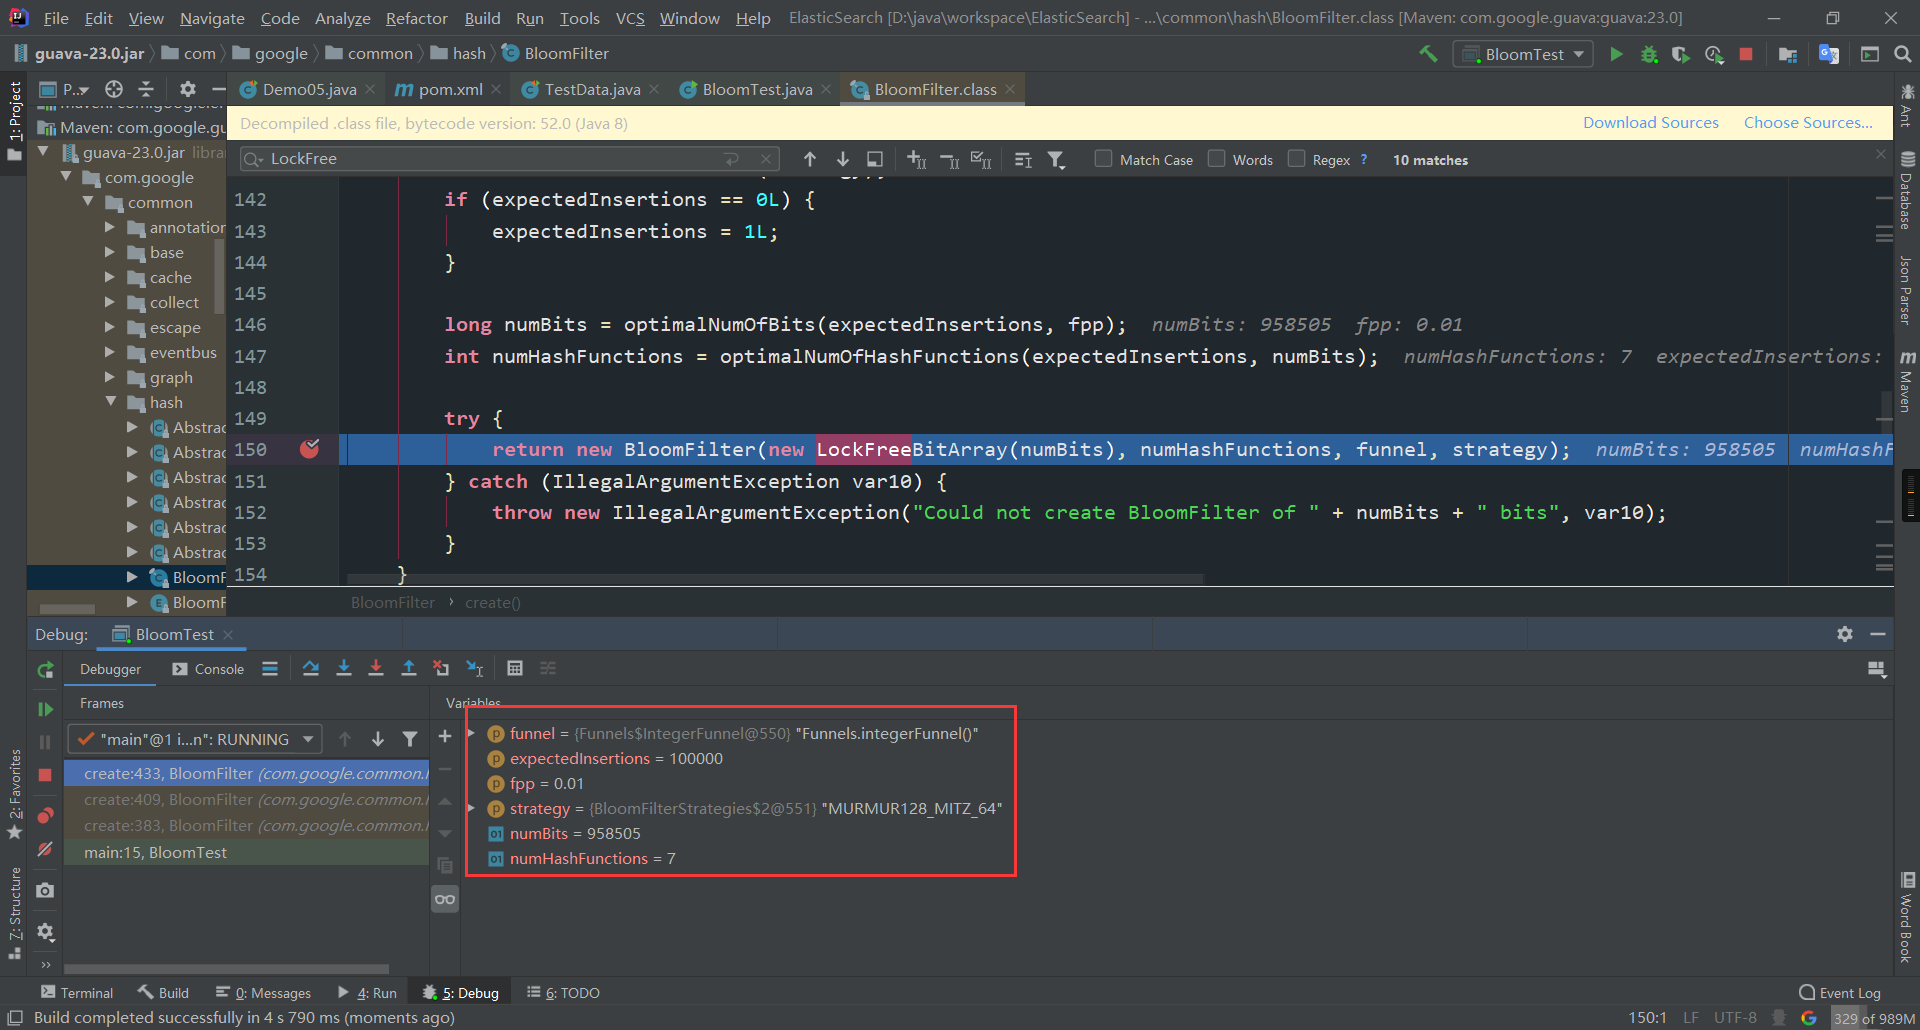The height and width of the screenshot is (1030, 1920).
Task: Click the glasses show watches icon
Action: pos(445,899)
